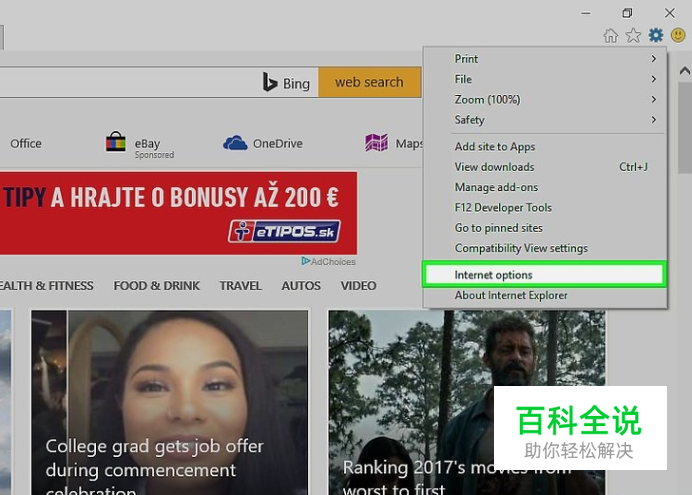The width and height of the screenshot is (692, 495).
Task: Click the vertical scrollbar thumb
Action: [685, 128]
